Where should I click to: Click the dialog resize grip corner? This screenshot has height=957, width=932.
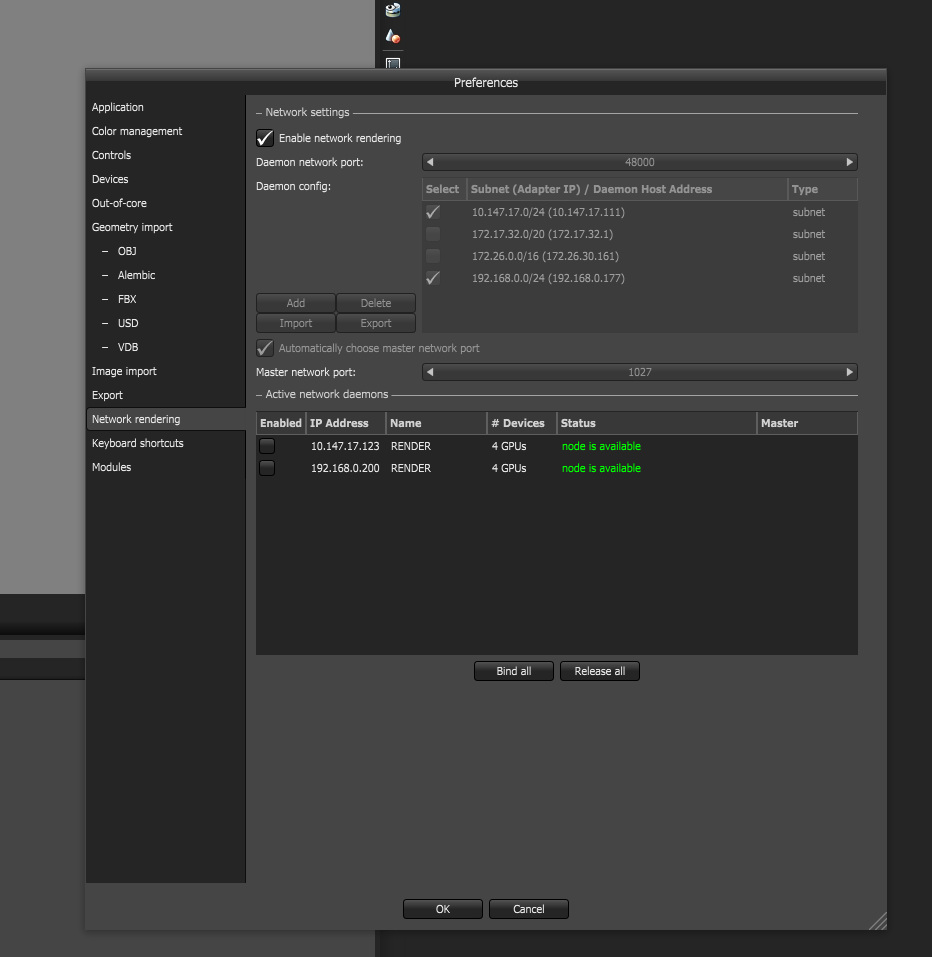click(x=878, y=921)
